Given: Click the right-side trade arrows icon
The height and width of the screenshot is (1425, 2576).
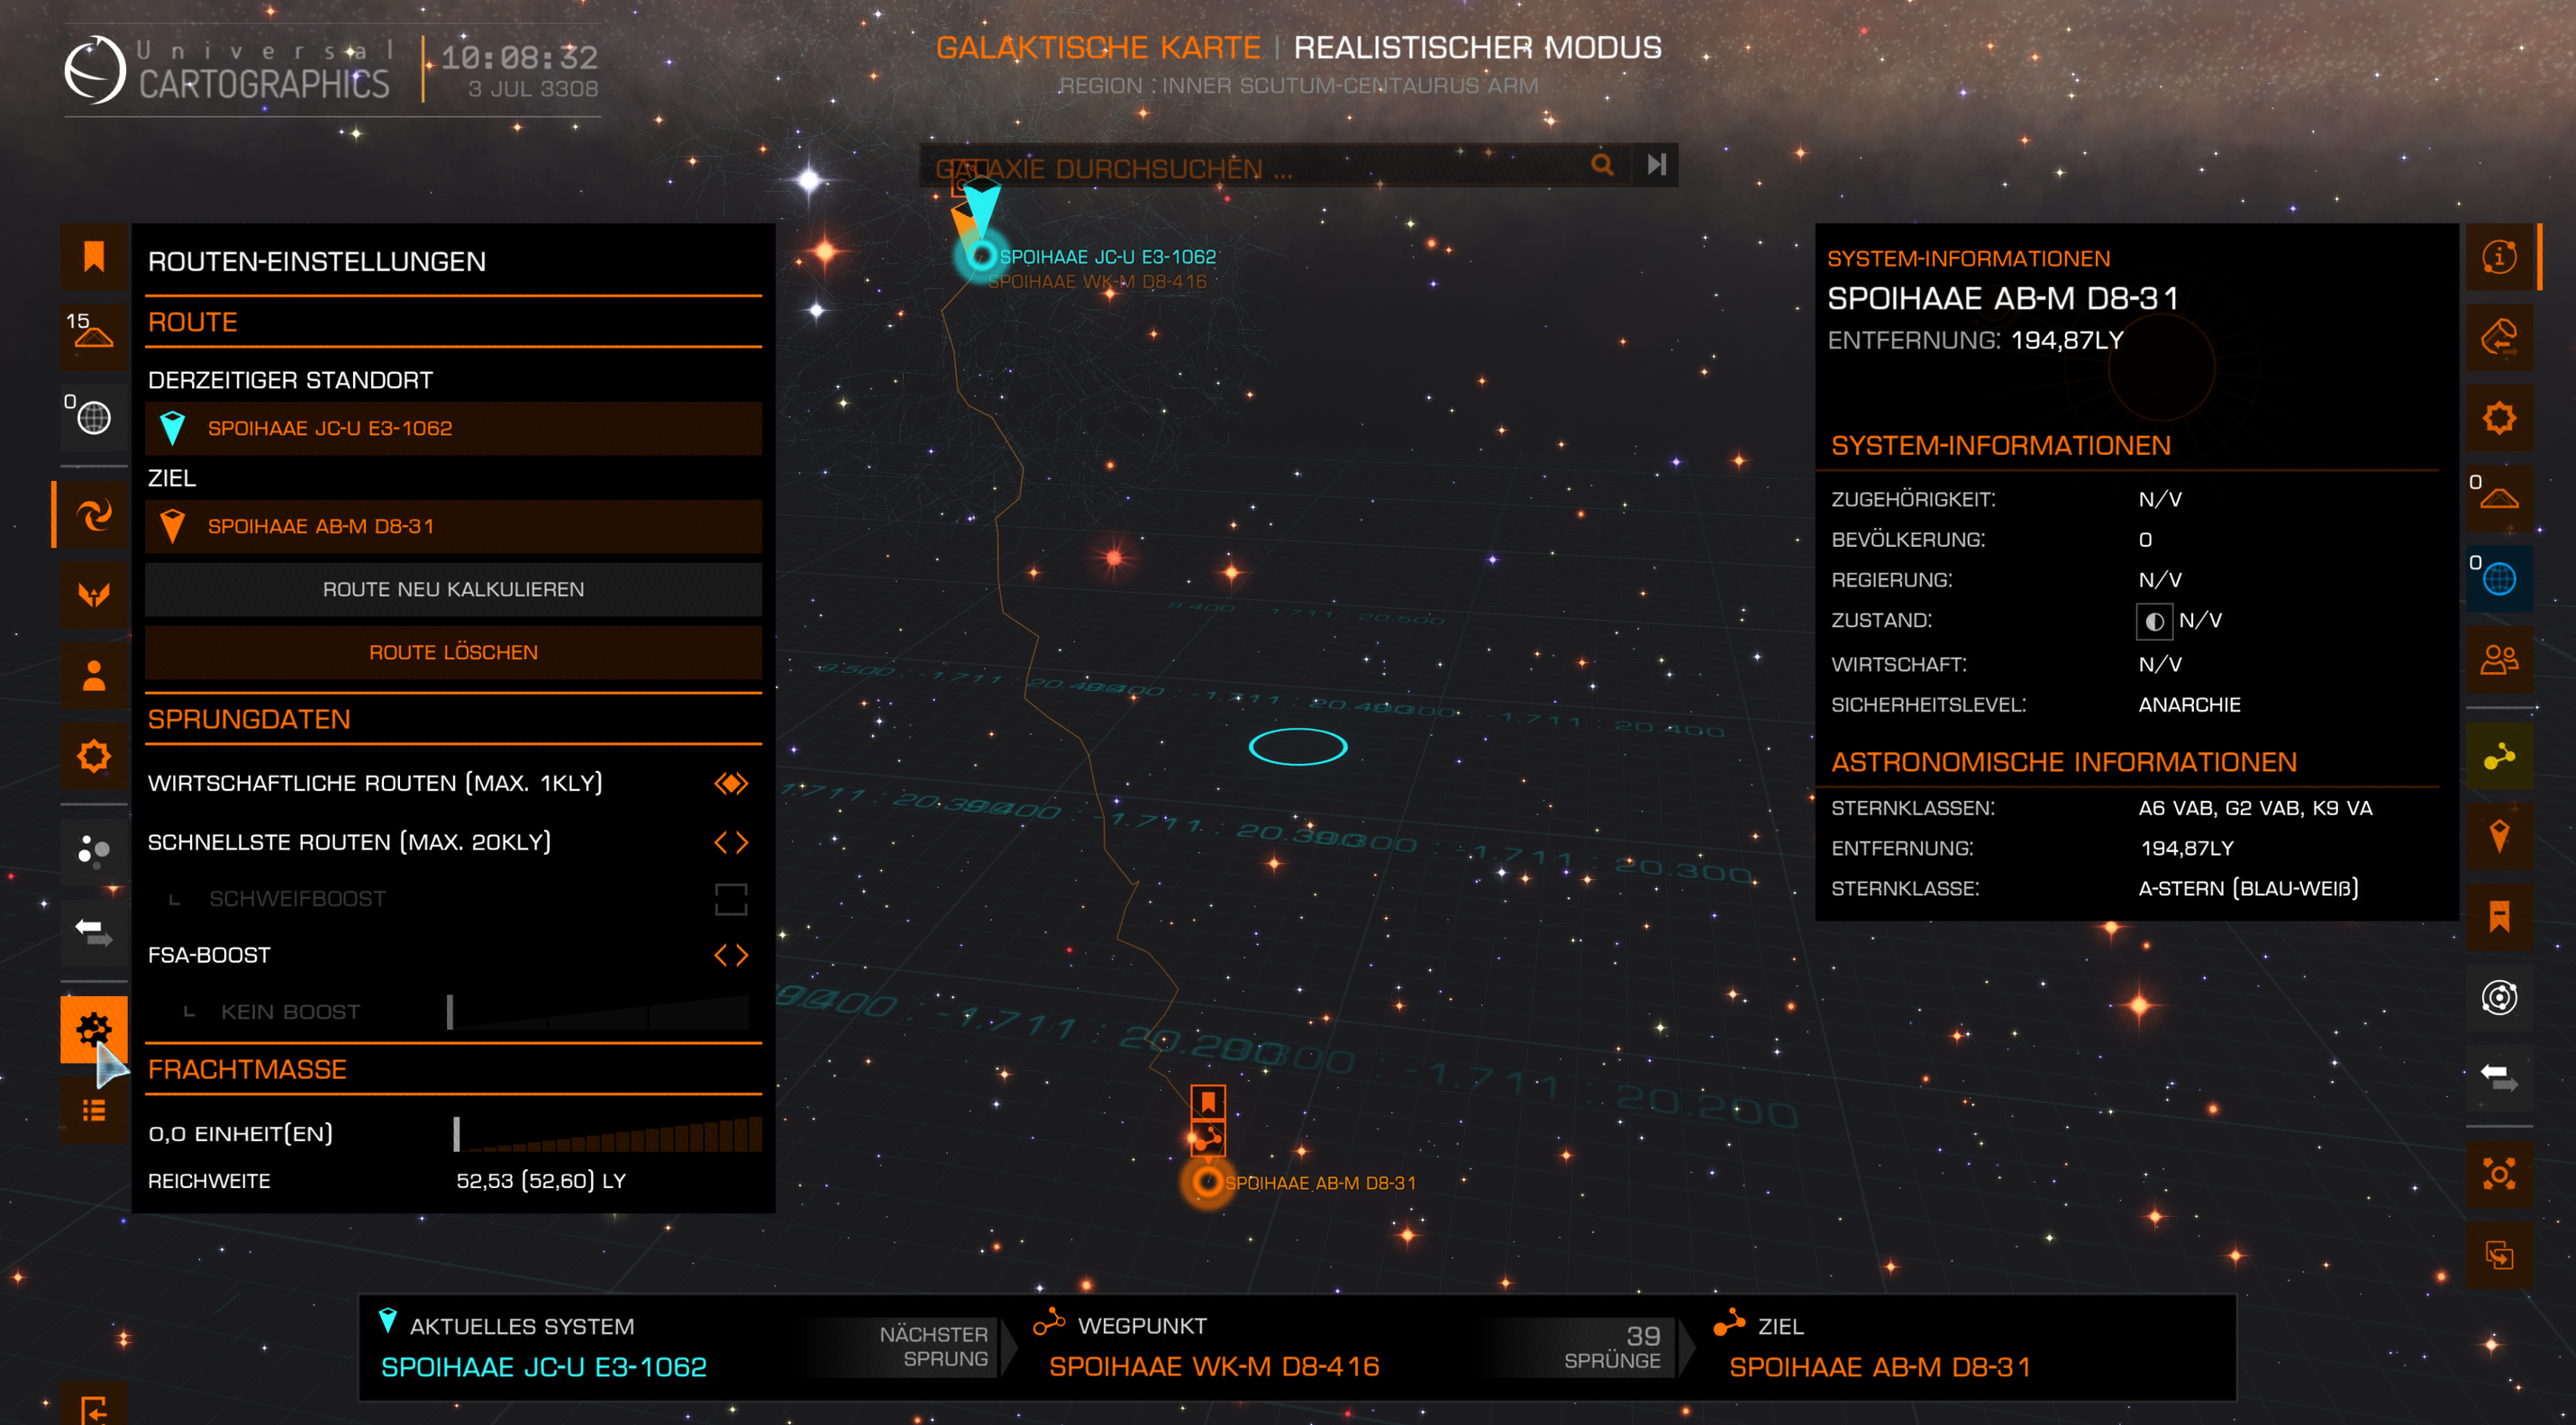Looking at the screenshot, I should (2499, 1077).
